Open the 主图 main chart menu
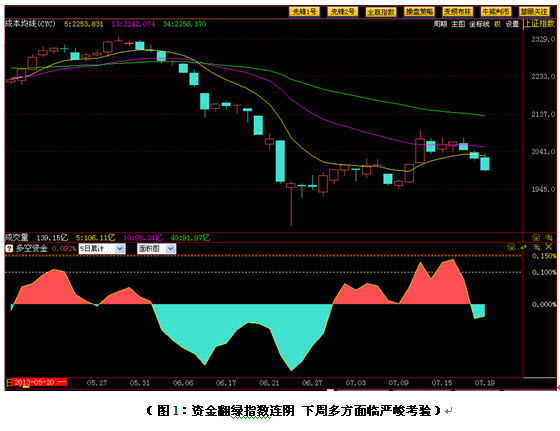Viewport: 560px width, 431px height. (458, 24)
